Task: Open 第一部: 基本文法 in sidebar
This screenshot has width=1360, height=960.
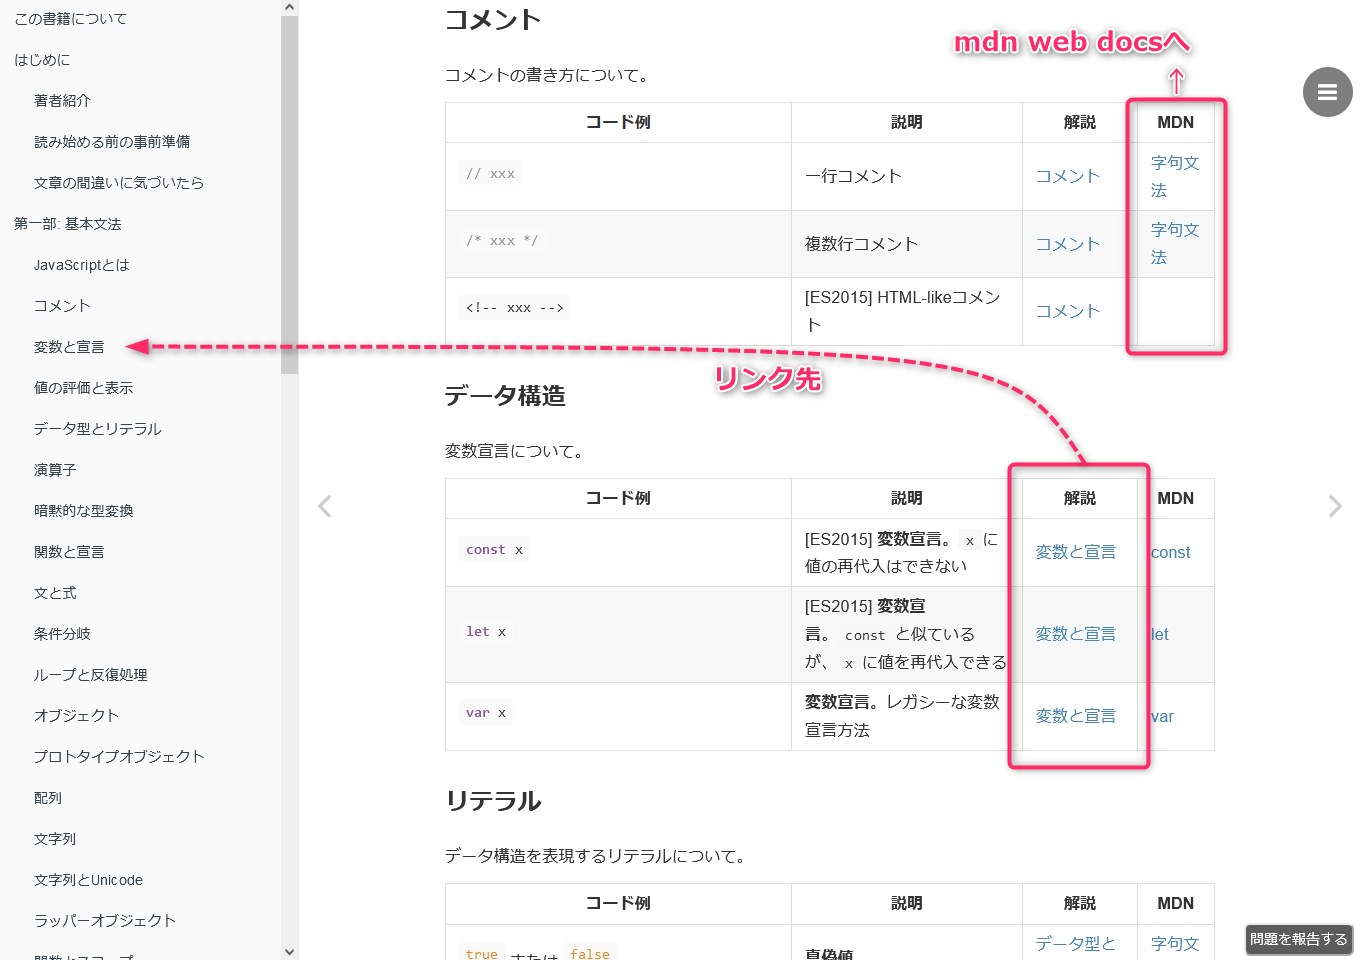Action: point(68,224)
